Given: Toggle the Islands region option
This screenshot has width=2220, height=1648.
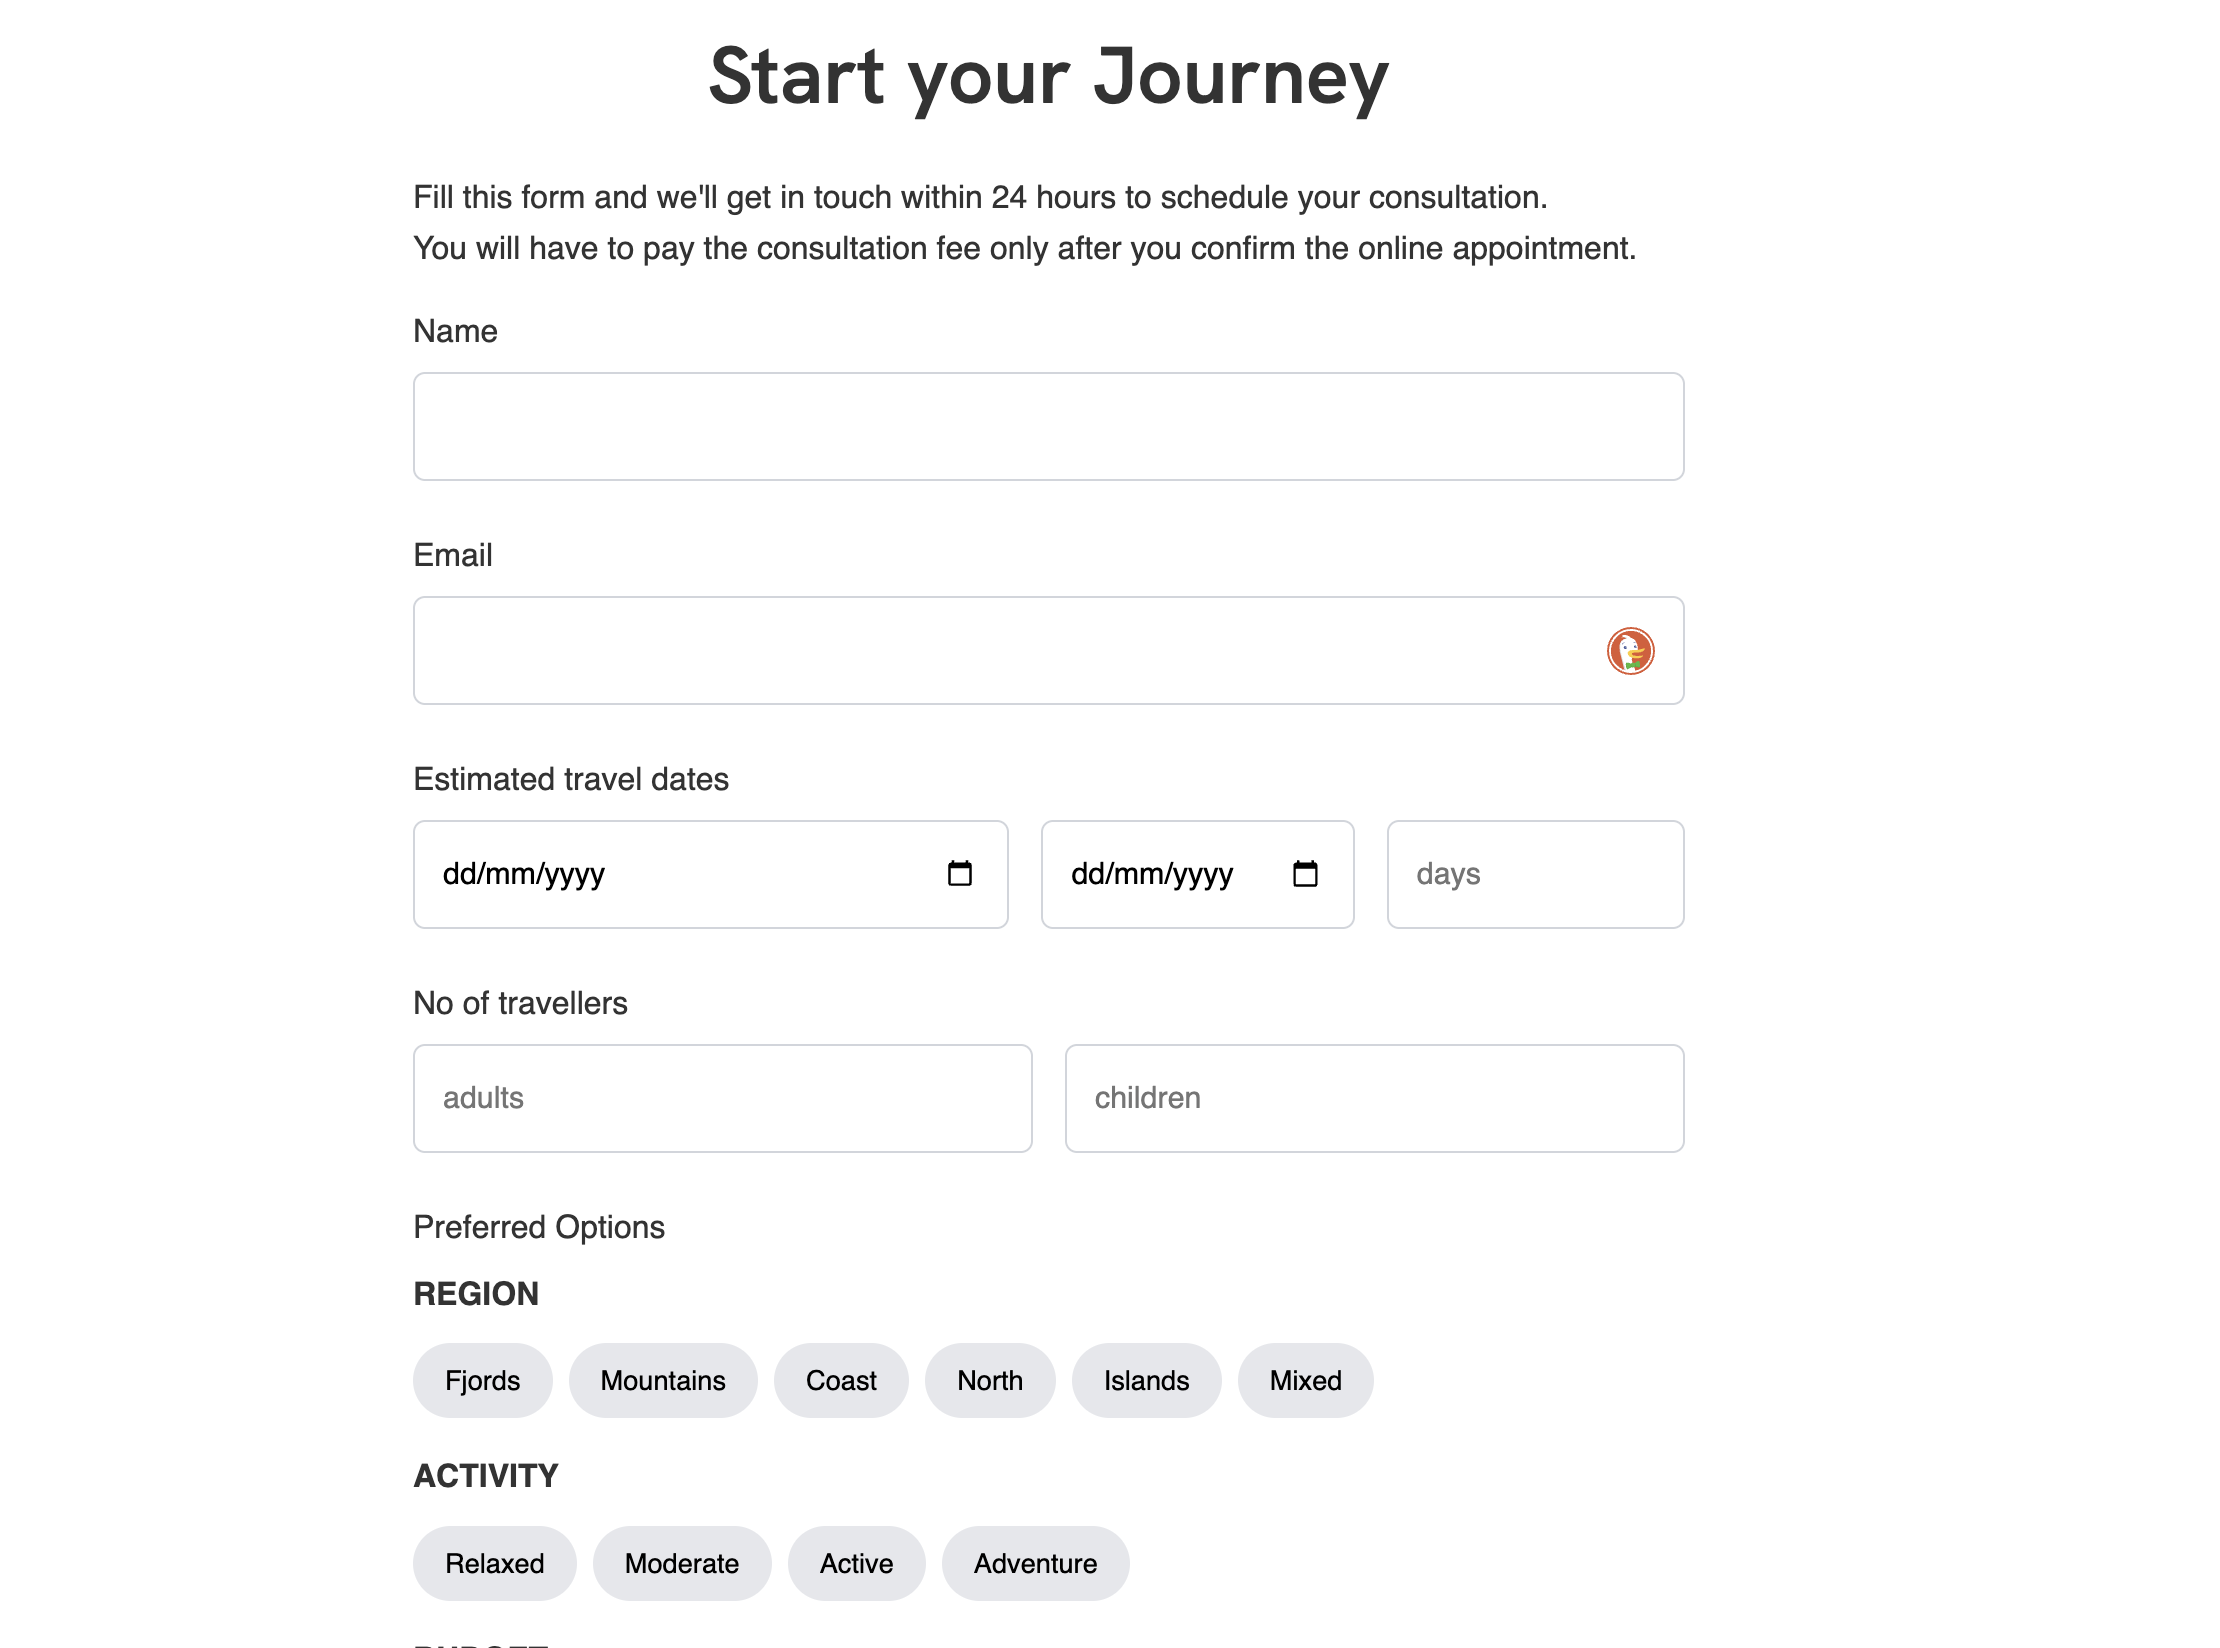Looking at the screenshot, I should (1146, 1380).
